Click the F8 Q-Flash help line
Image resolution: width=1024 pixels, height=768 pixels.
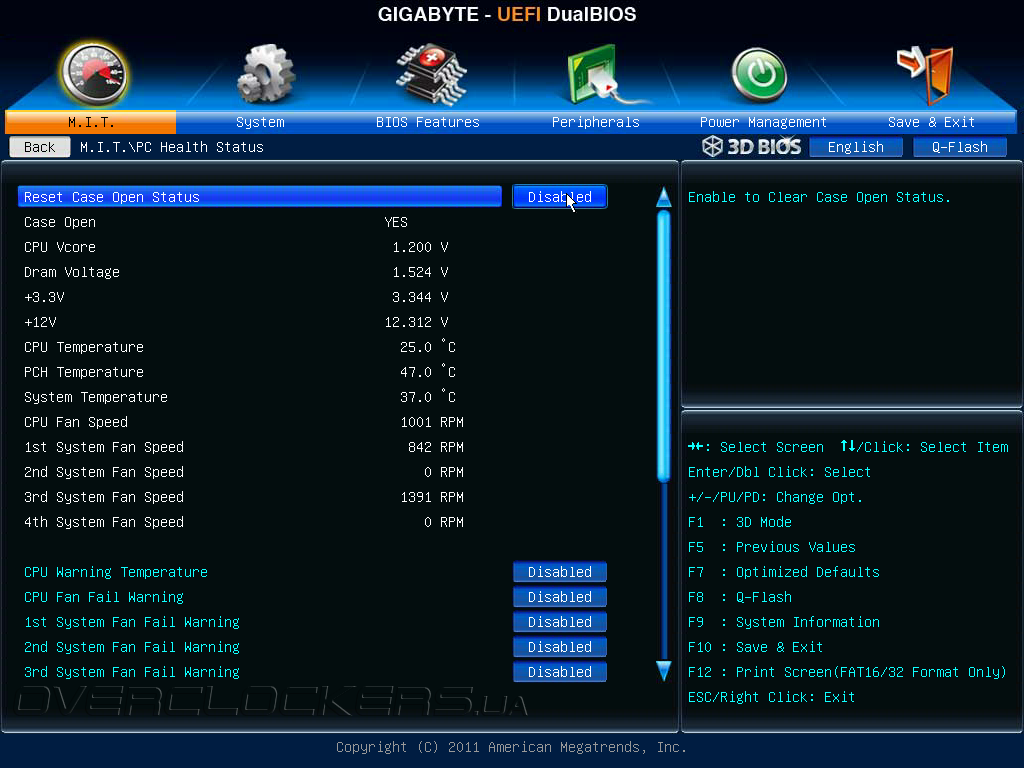pyautogui.click(x=740, y=597)
